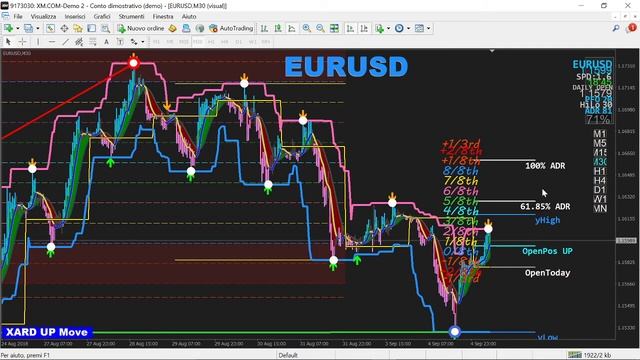Open the red notifications alert icon
The image size is (640, 360).
tap(632, 28)
